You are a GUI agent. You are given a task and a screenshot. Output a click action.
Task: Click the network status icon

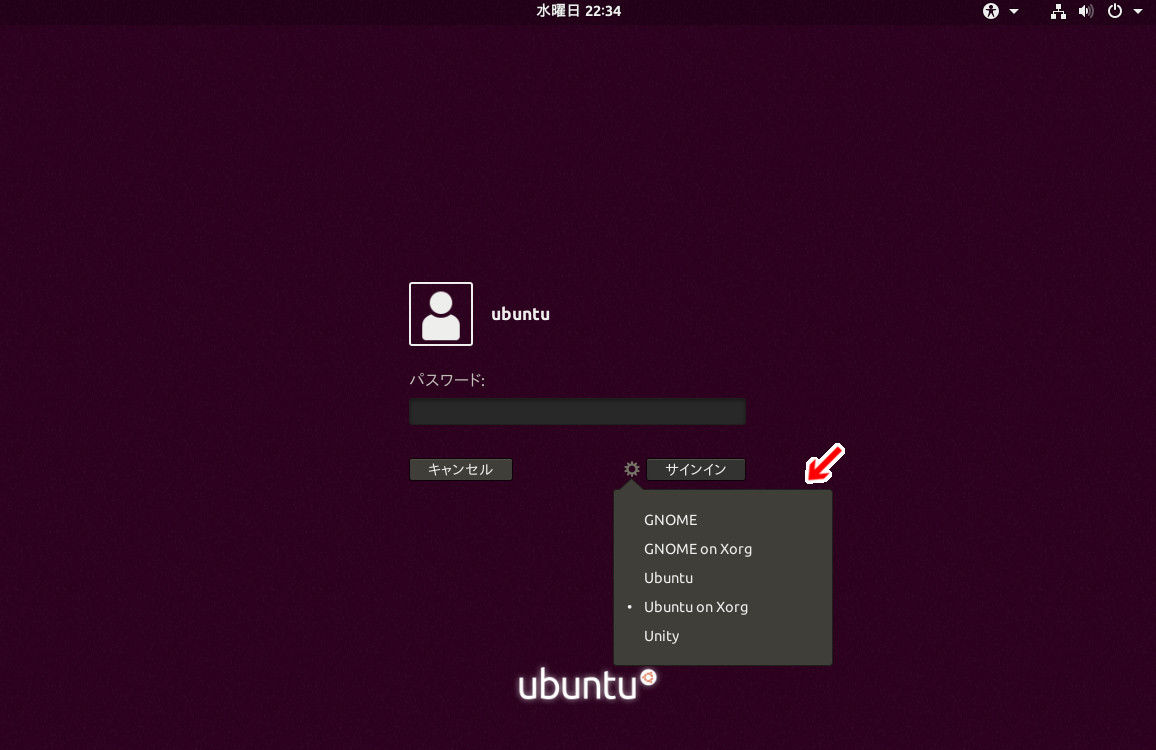click(x=1057, y=11)
